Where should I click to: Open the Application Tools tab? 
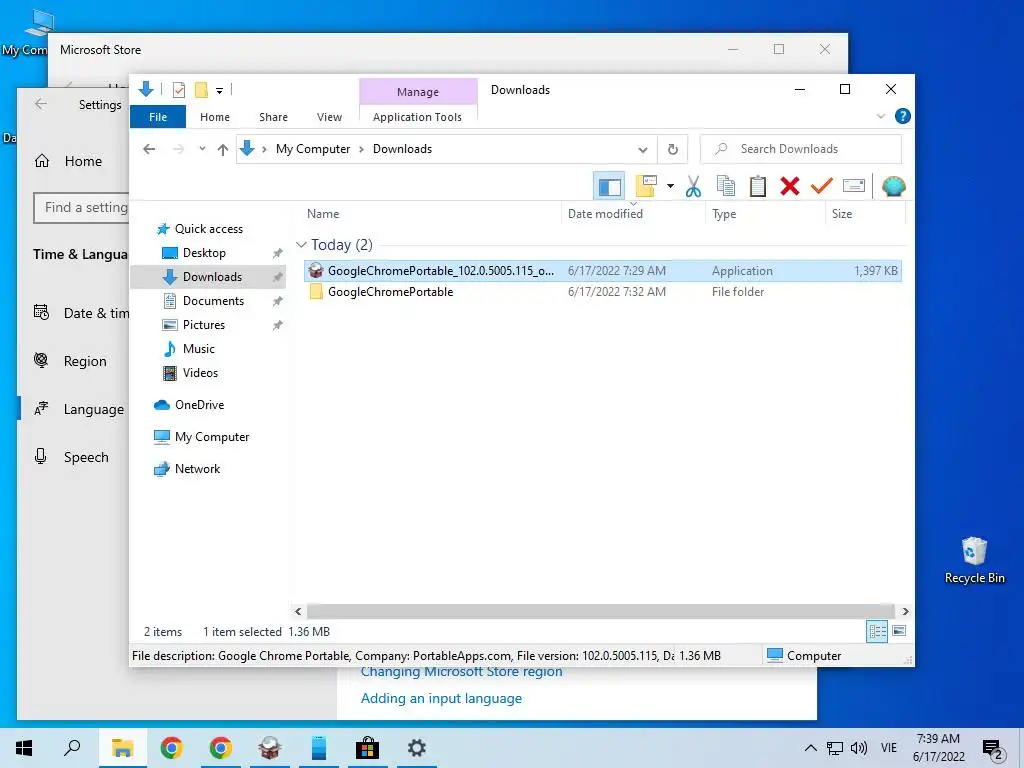pos(417,117)
